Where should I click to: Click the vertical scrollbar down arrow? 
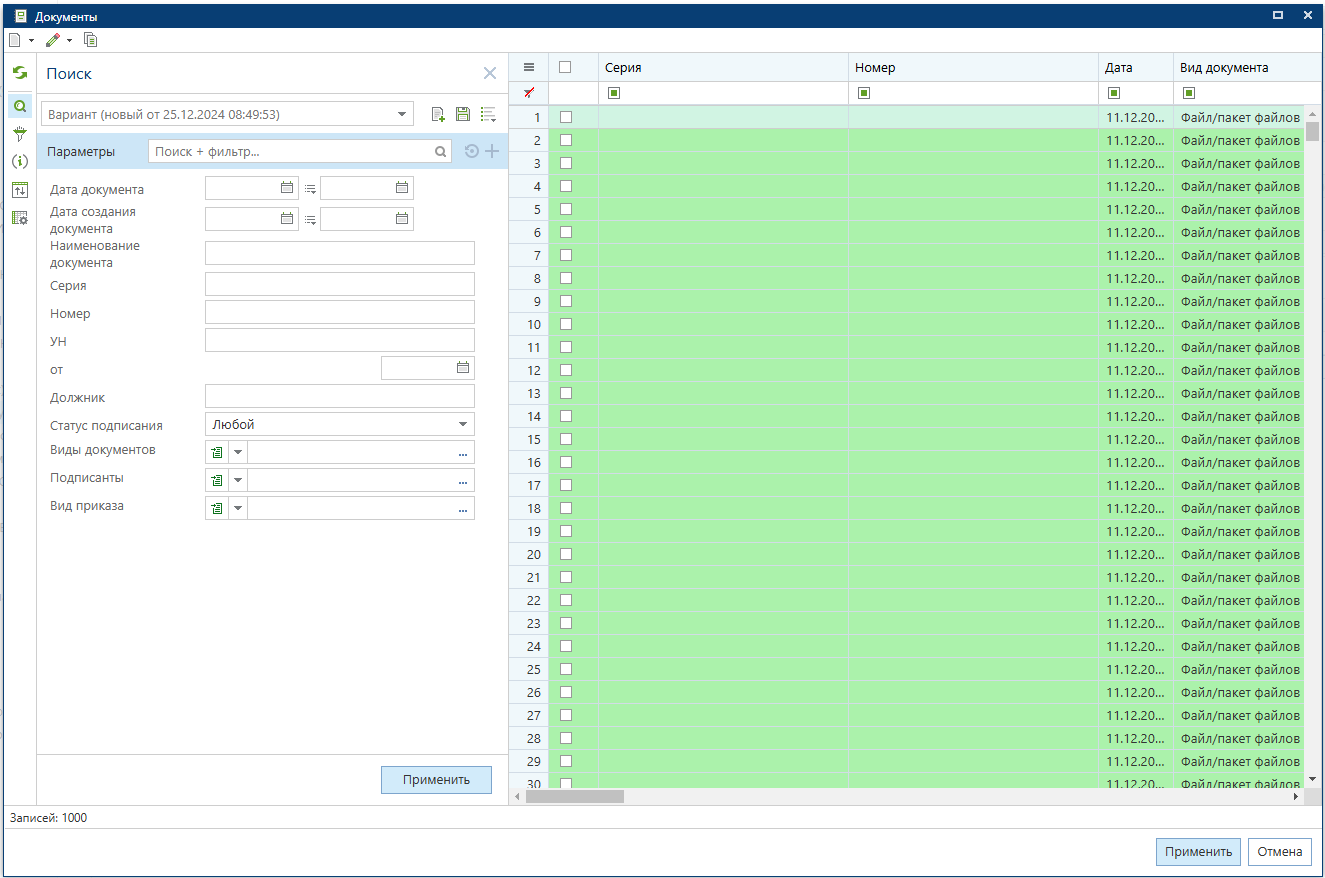[1312, 778]
